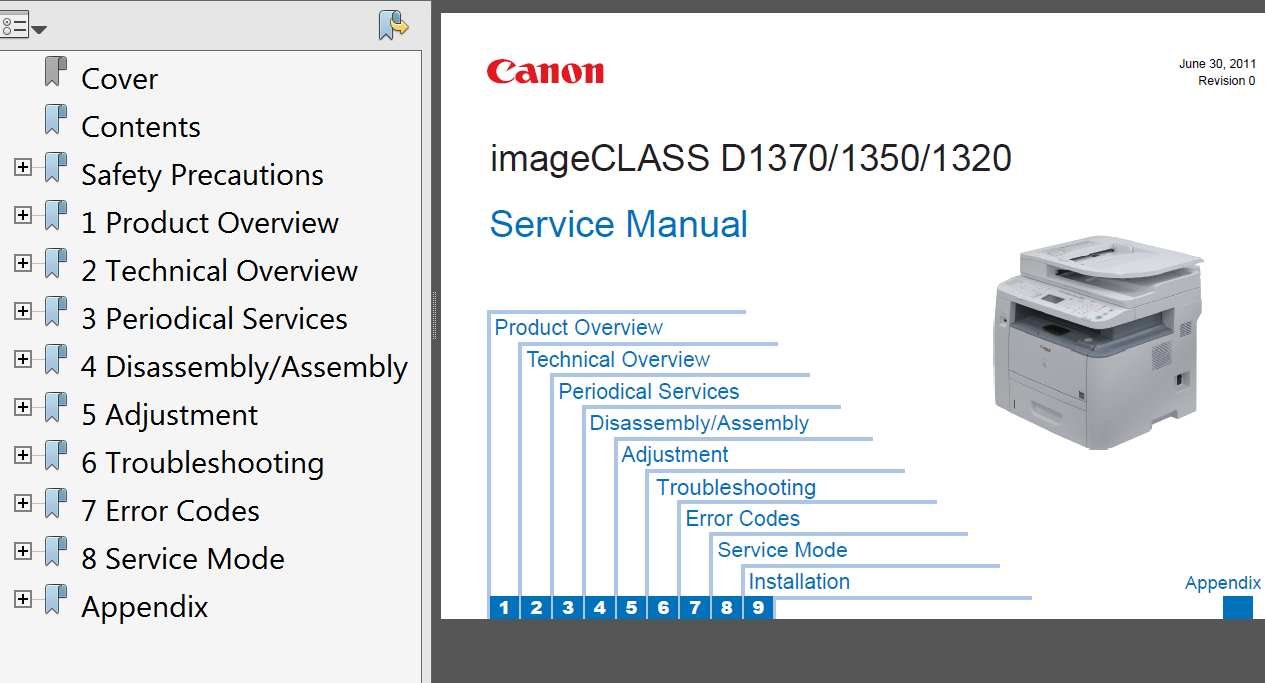The image size is (1265, 683).
Task: Open the Cover bookmark
Action: coord(120,79)
